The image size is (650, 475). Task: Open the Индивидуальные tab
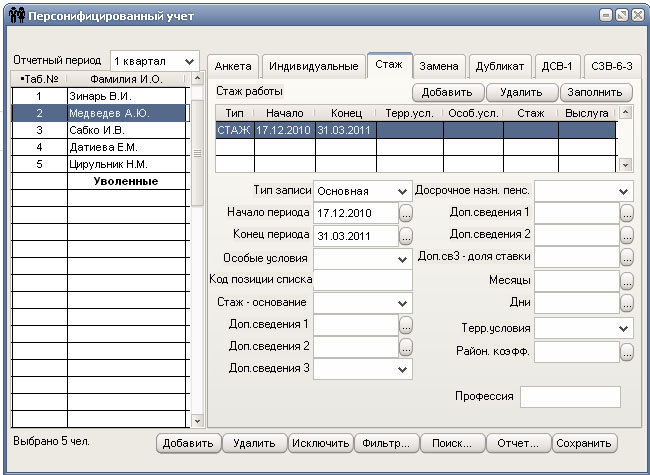tap(313, 66)
